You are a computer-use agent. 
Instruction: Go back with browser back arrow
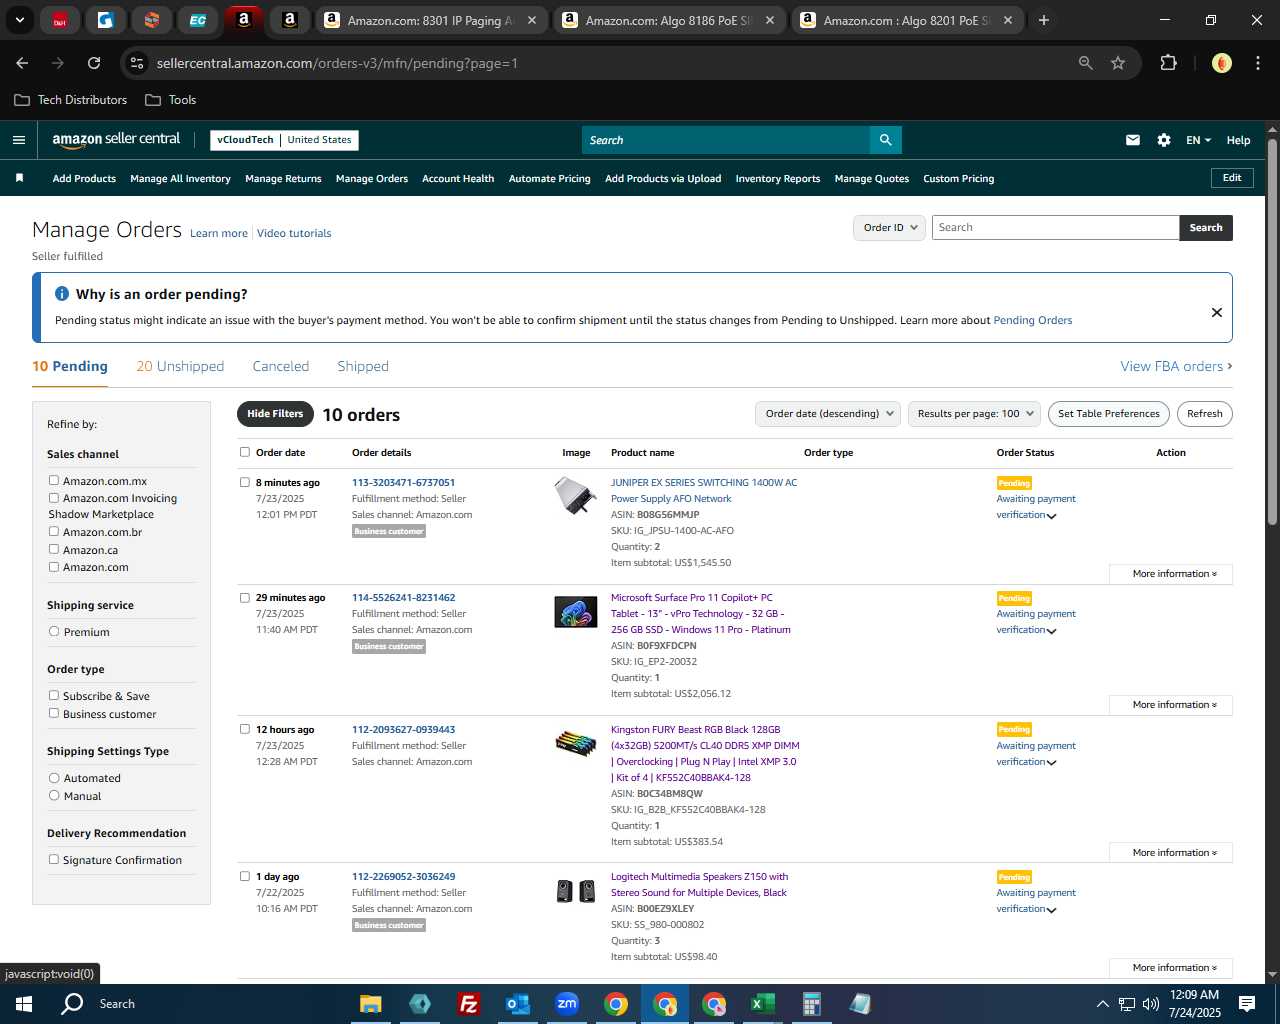(22, 63)
